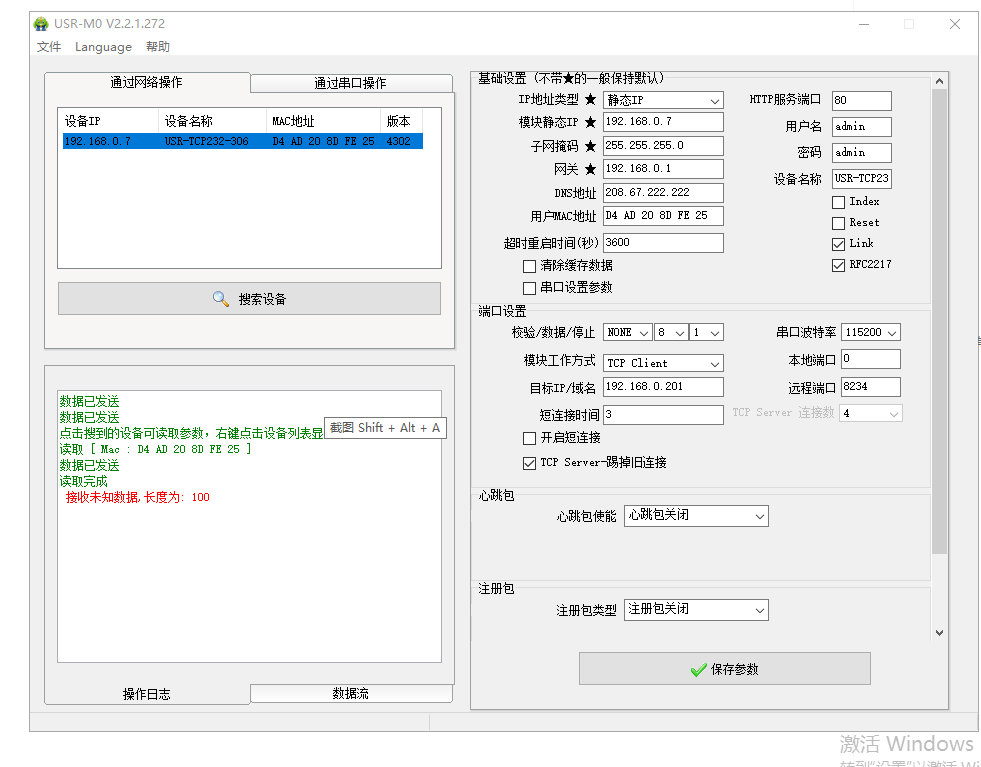
Task: Switch to the 数据流 tab
Action: 350,693
